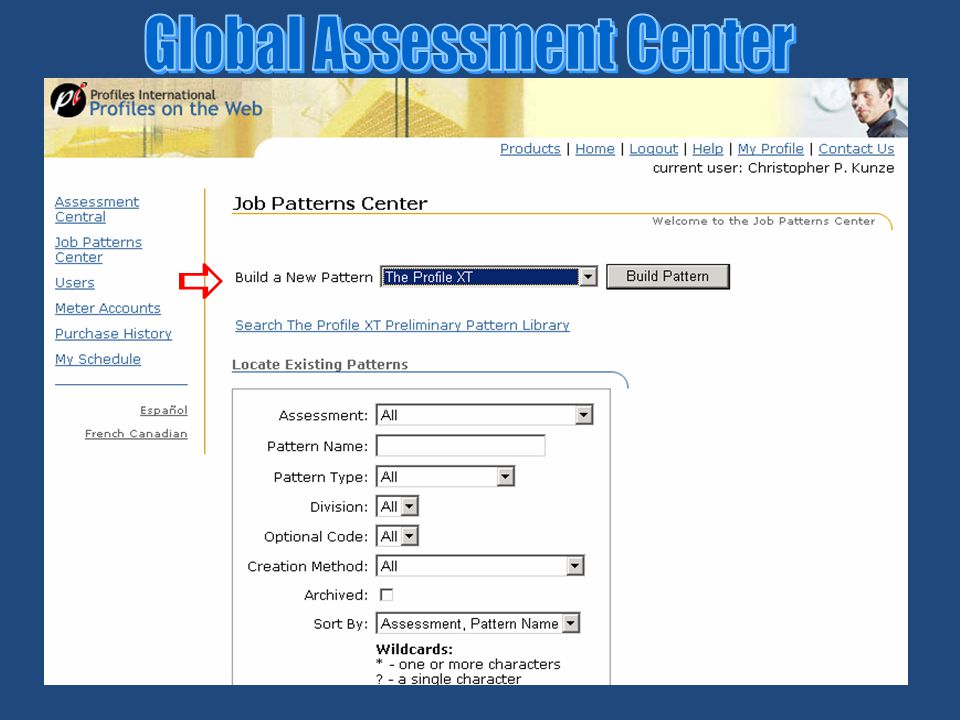
Task: Click the man's photo in banner
Action: click(877, 107)
